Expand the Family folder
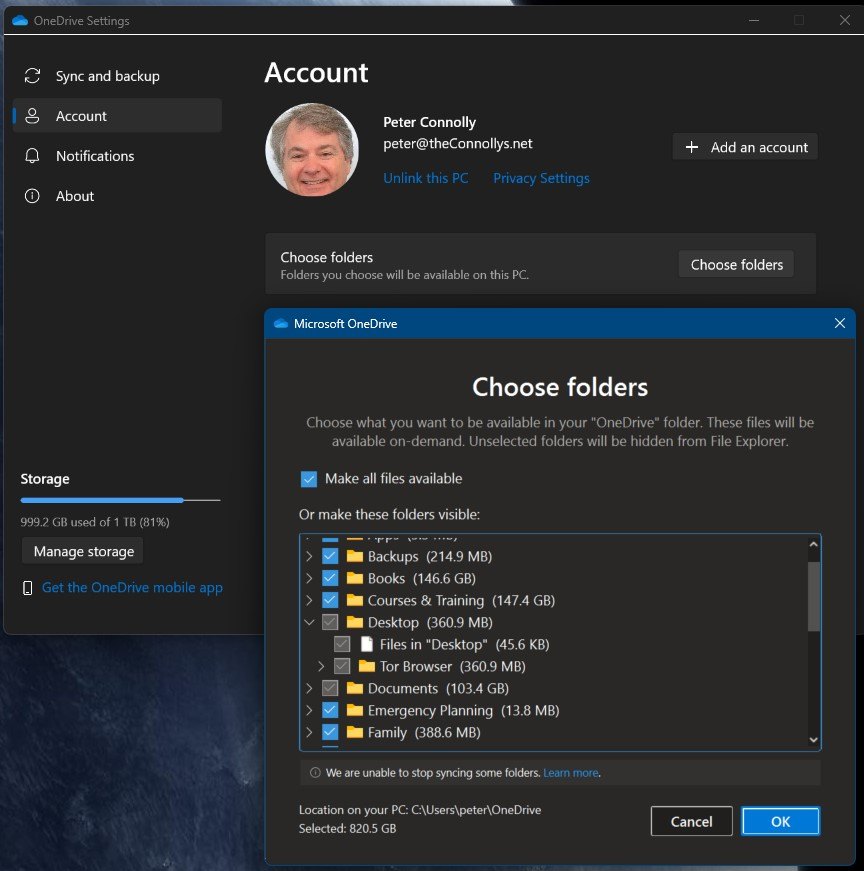The width and height of the screenshot is (864, 871). coord(309,732)
